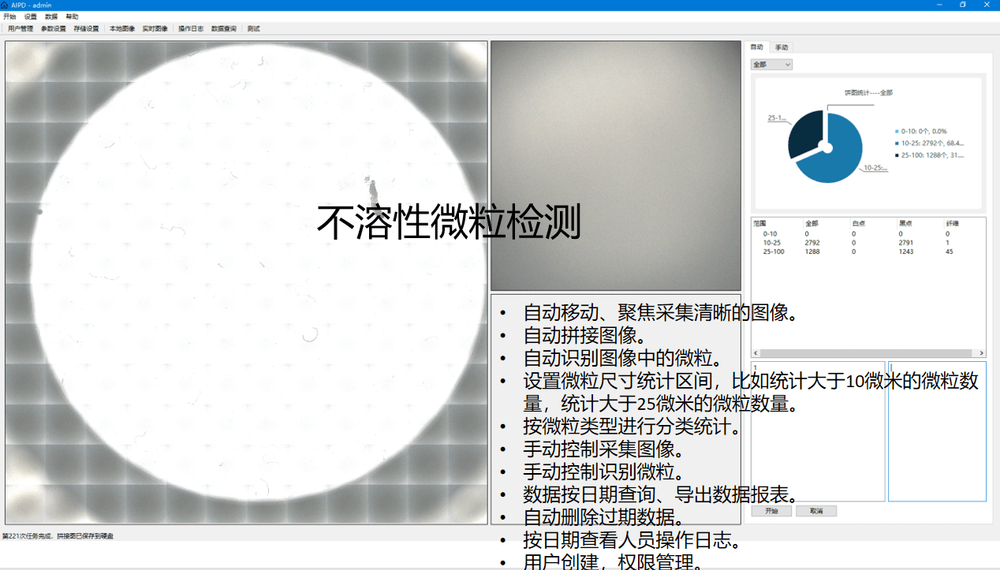Open the 操作日志 log viewer
1000x570 pixels.
pyautogui.click(x=190, y=29)
